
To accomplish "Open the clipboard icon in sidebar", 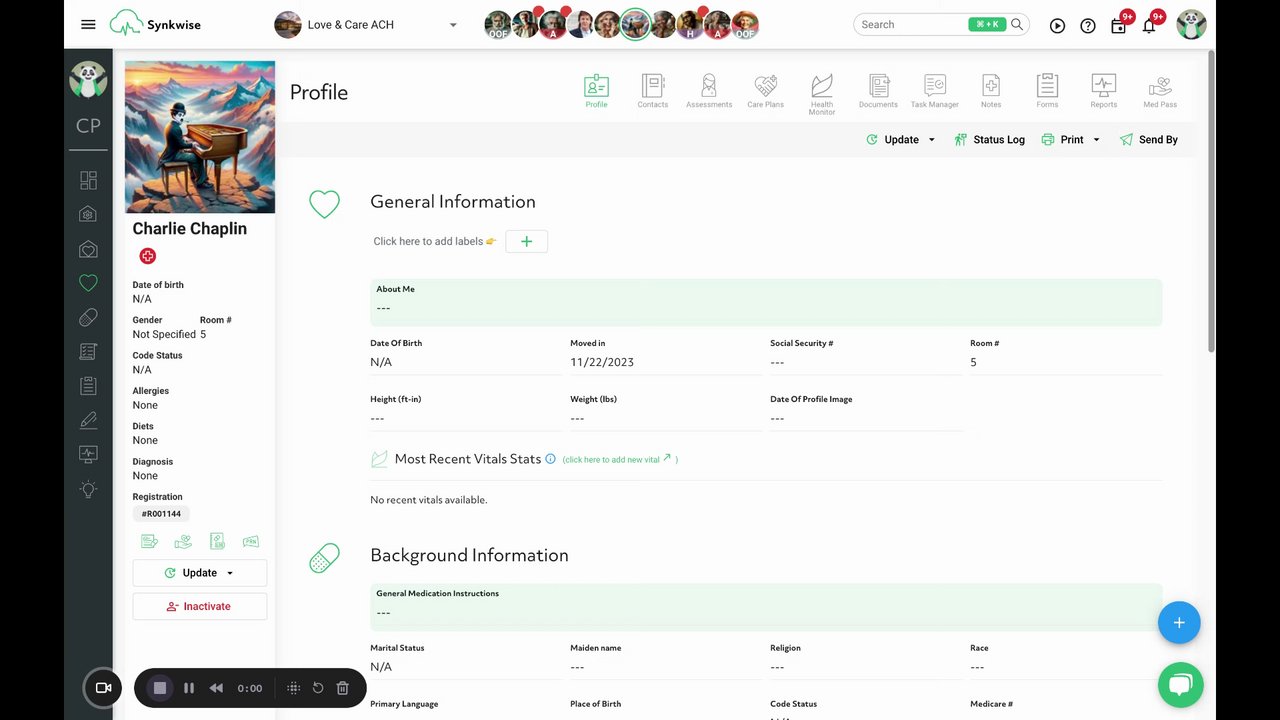I will point(88,386).
